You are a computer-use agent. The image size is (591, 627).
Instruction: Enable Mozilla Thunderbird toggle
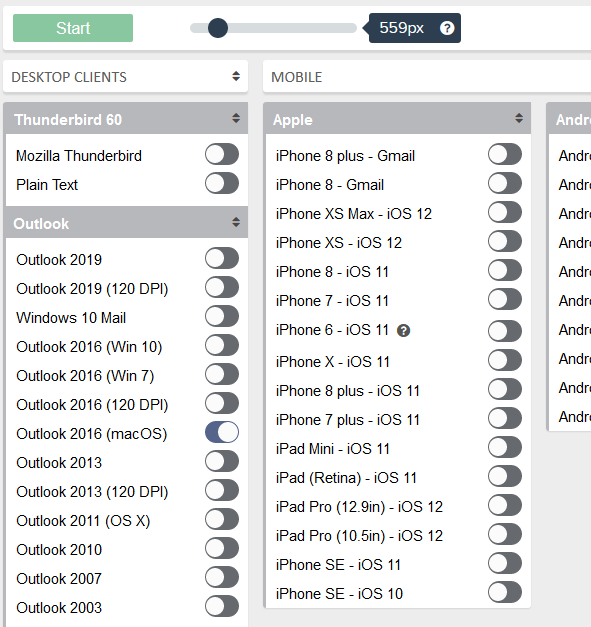click(222, 154)
